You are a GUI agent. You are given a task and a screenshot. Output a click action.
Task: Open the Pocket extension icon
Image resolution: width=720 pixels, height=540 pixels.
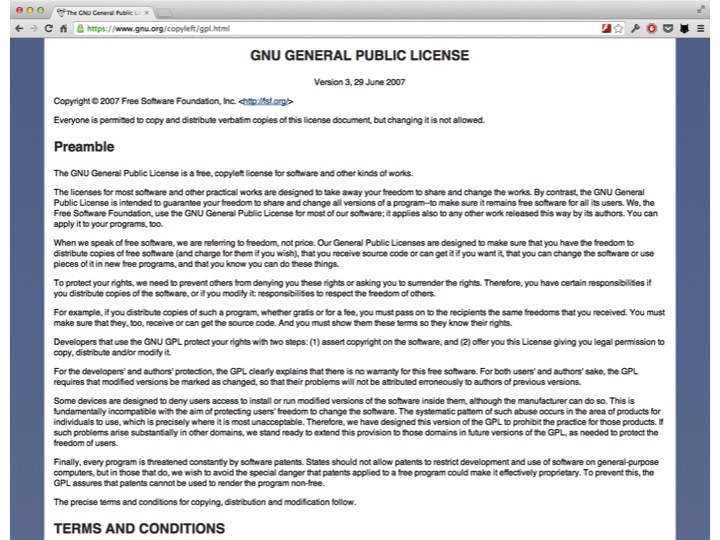point(668,28)
